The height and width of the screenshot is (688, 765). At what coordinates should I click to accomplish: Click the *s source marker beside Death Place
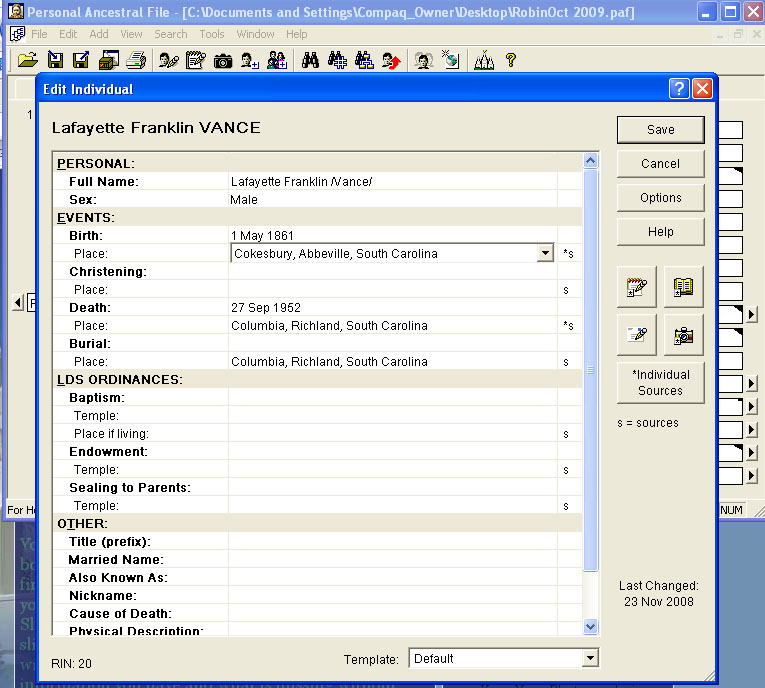[568, 325]
